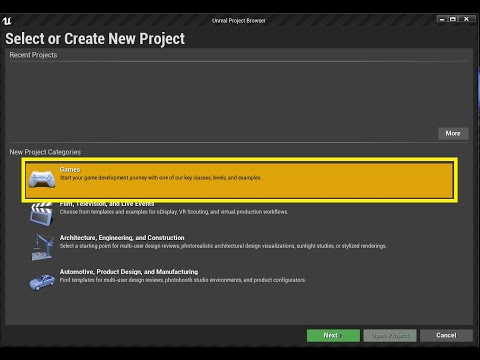Viewport: 480px width, 360px height.
Task: Click the Cancel button
Action: (446, 335)
